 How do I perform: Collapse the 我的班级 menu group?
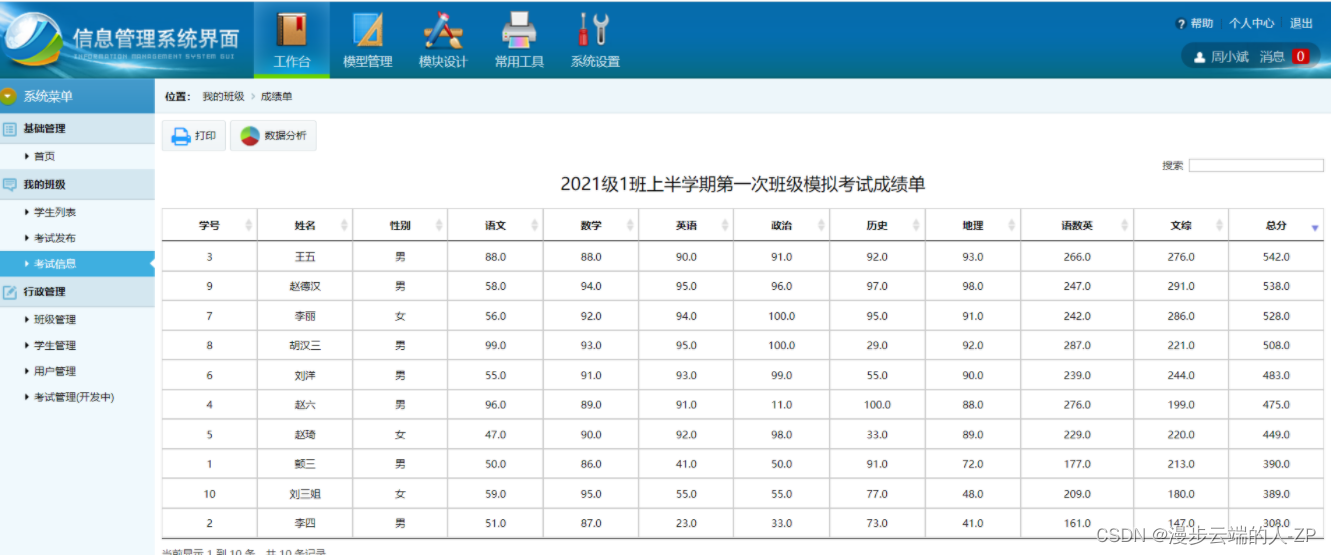tap(77, 185)
